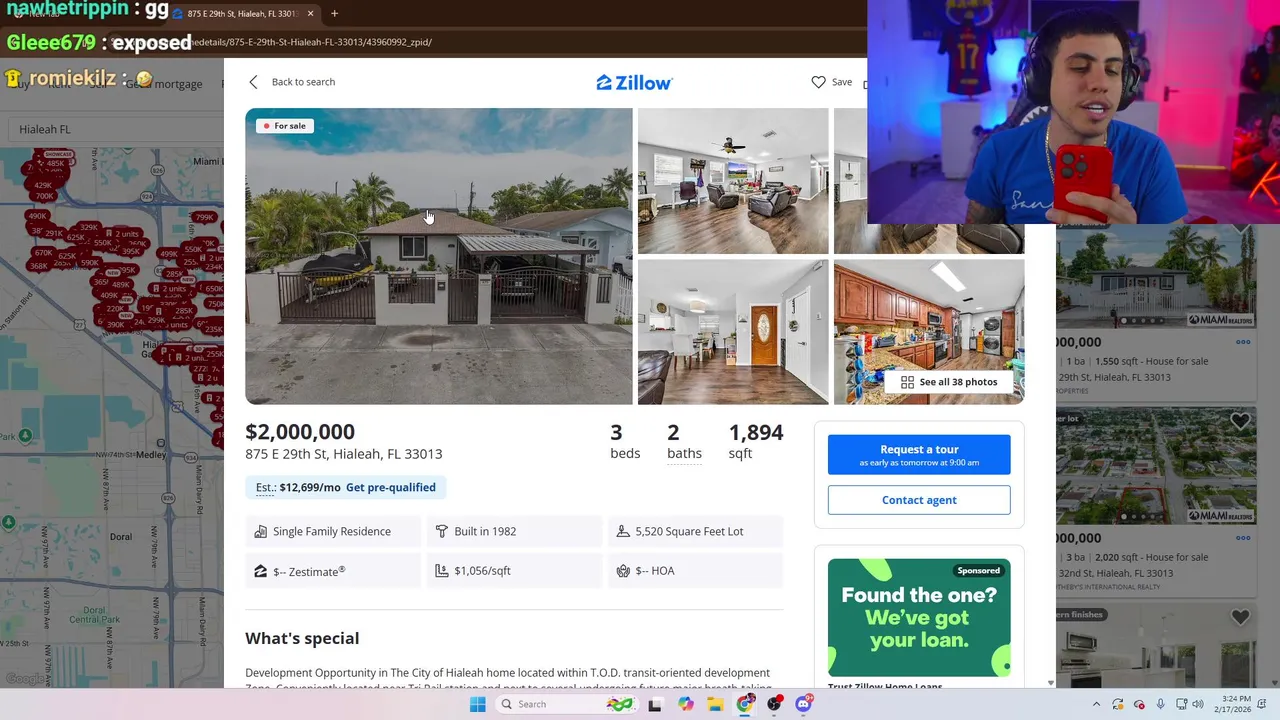Click the volume speaker tray icon
This screenshot has height=720, width=1280.
(x=1198, y=704)
